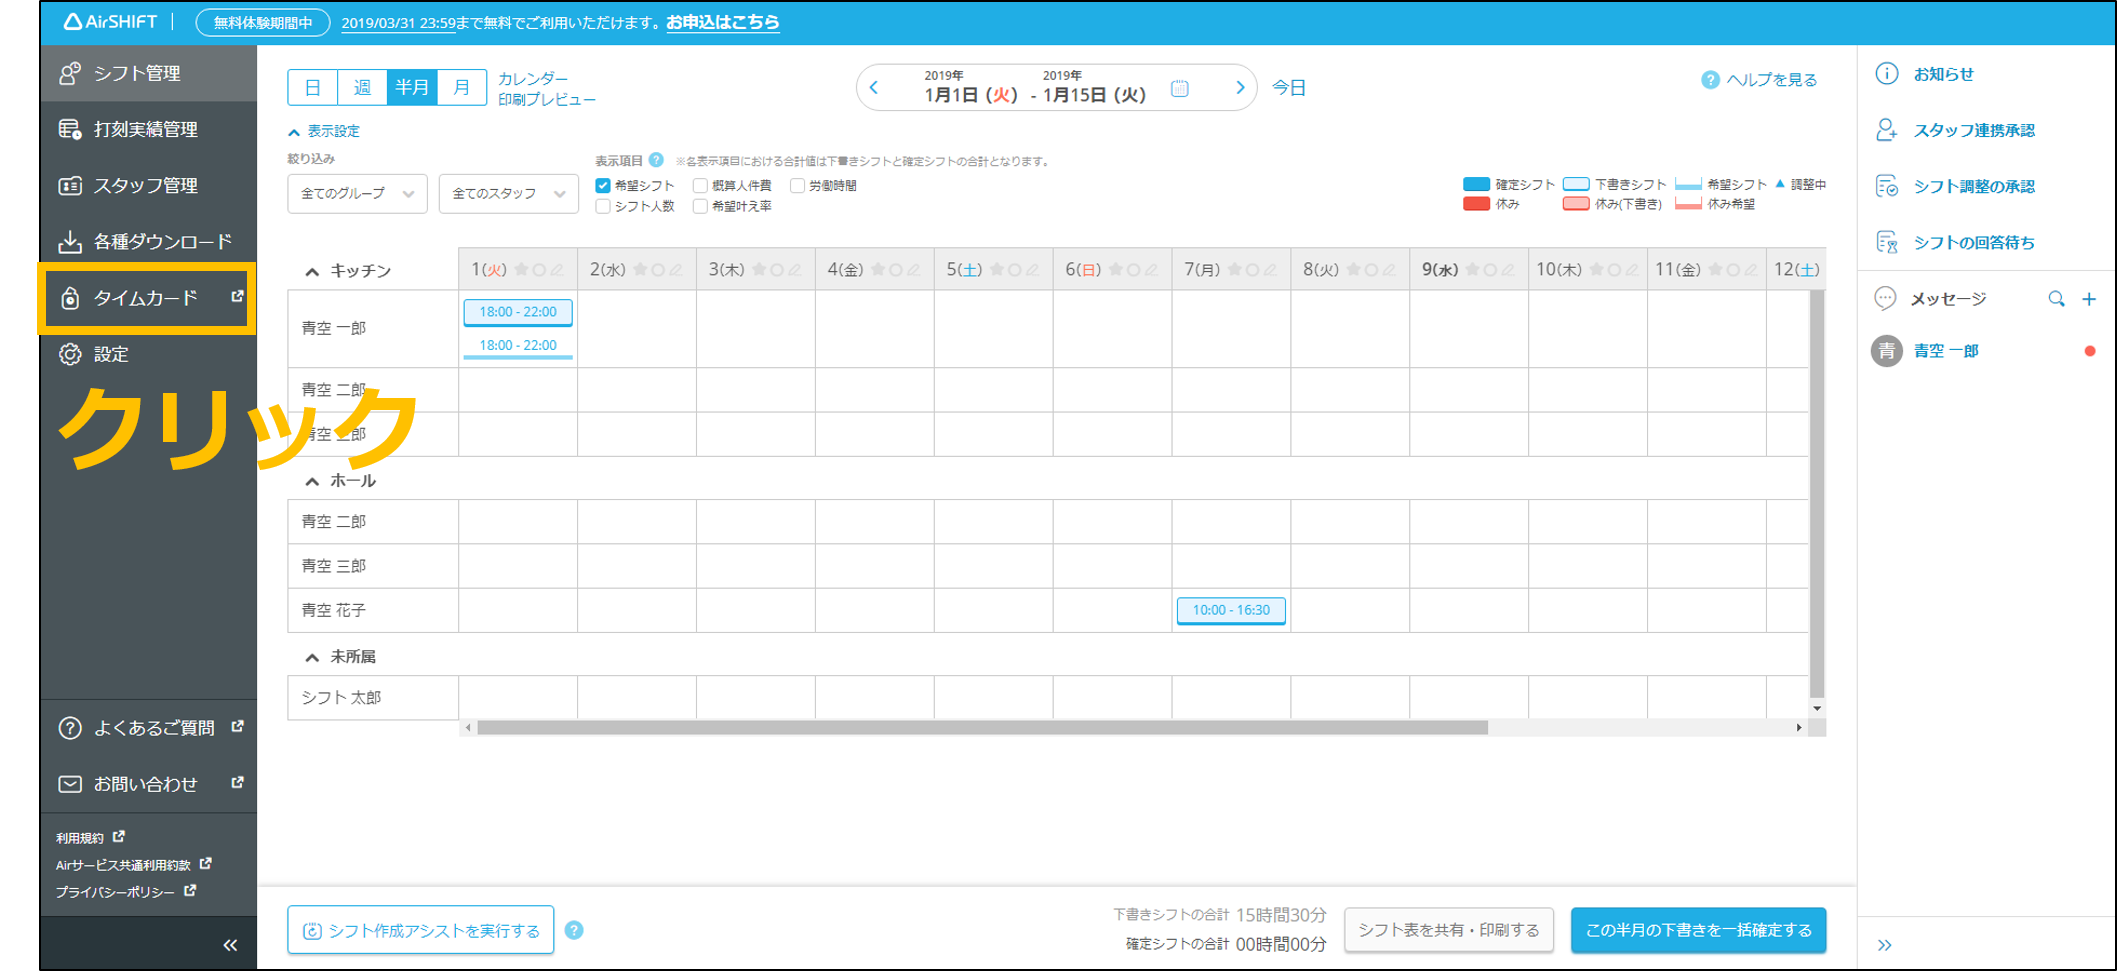The image size is (2117, 971).
Task: Open シフトの回答待ち in the right panel
Action: click(x=1973, y=242)
